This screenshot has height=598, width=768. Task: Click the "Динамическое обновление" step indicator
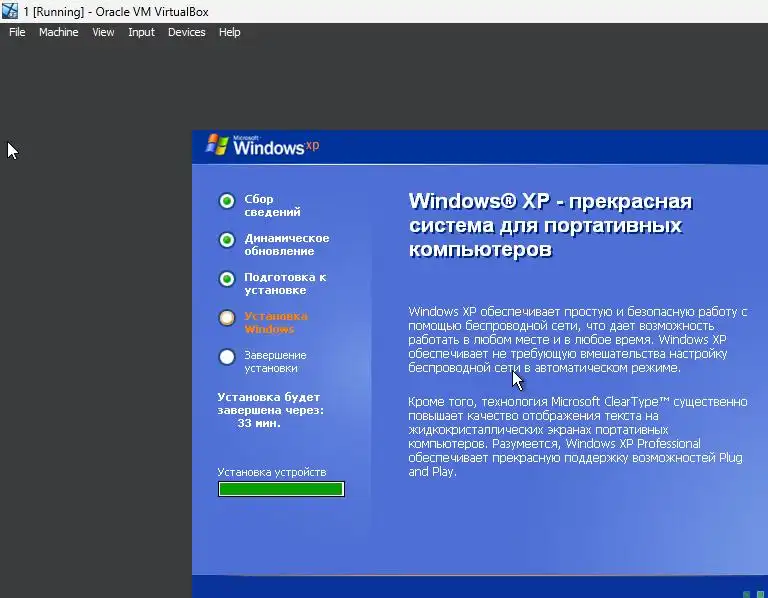pyautogui.click(x=227, y=240)
